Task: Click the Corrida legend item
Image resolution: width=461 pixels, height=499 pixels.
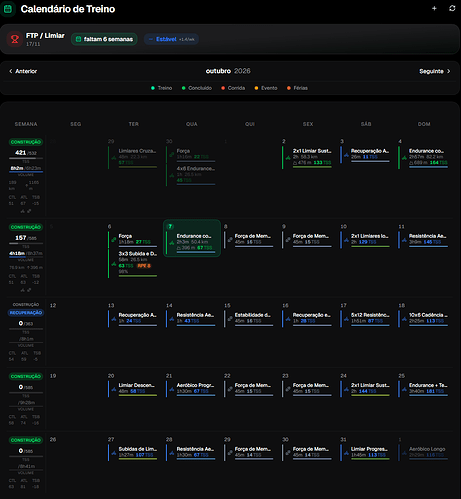Action: click(x=233, y=88)
